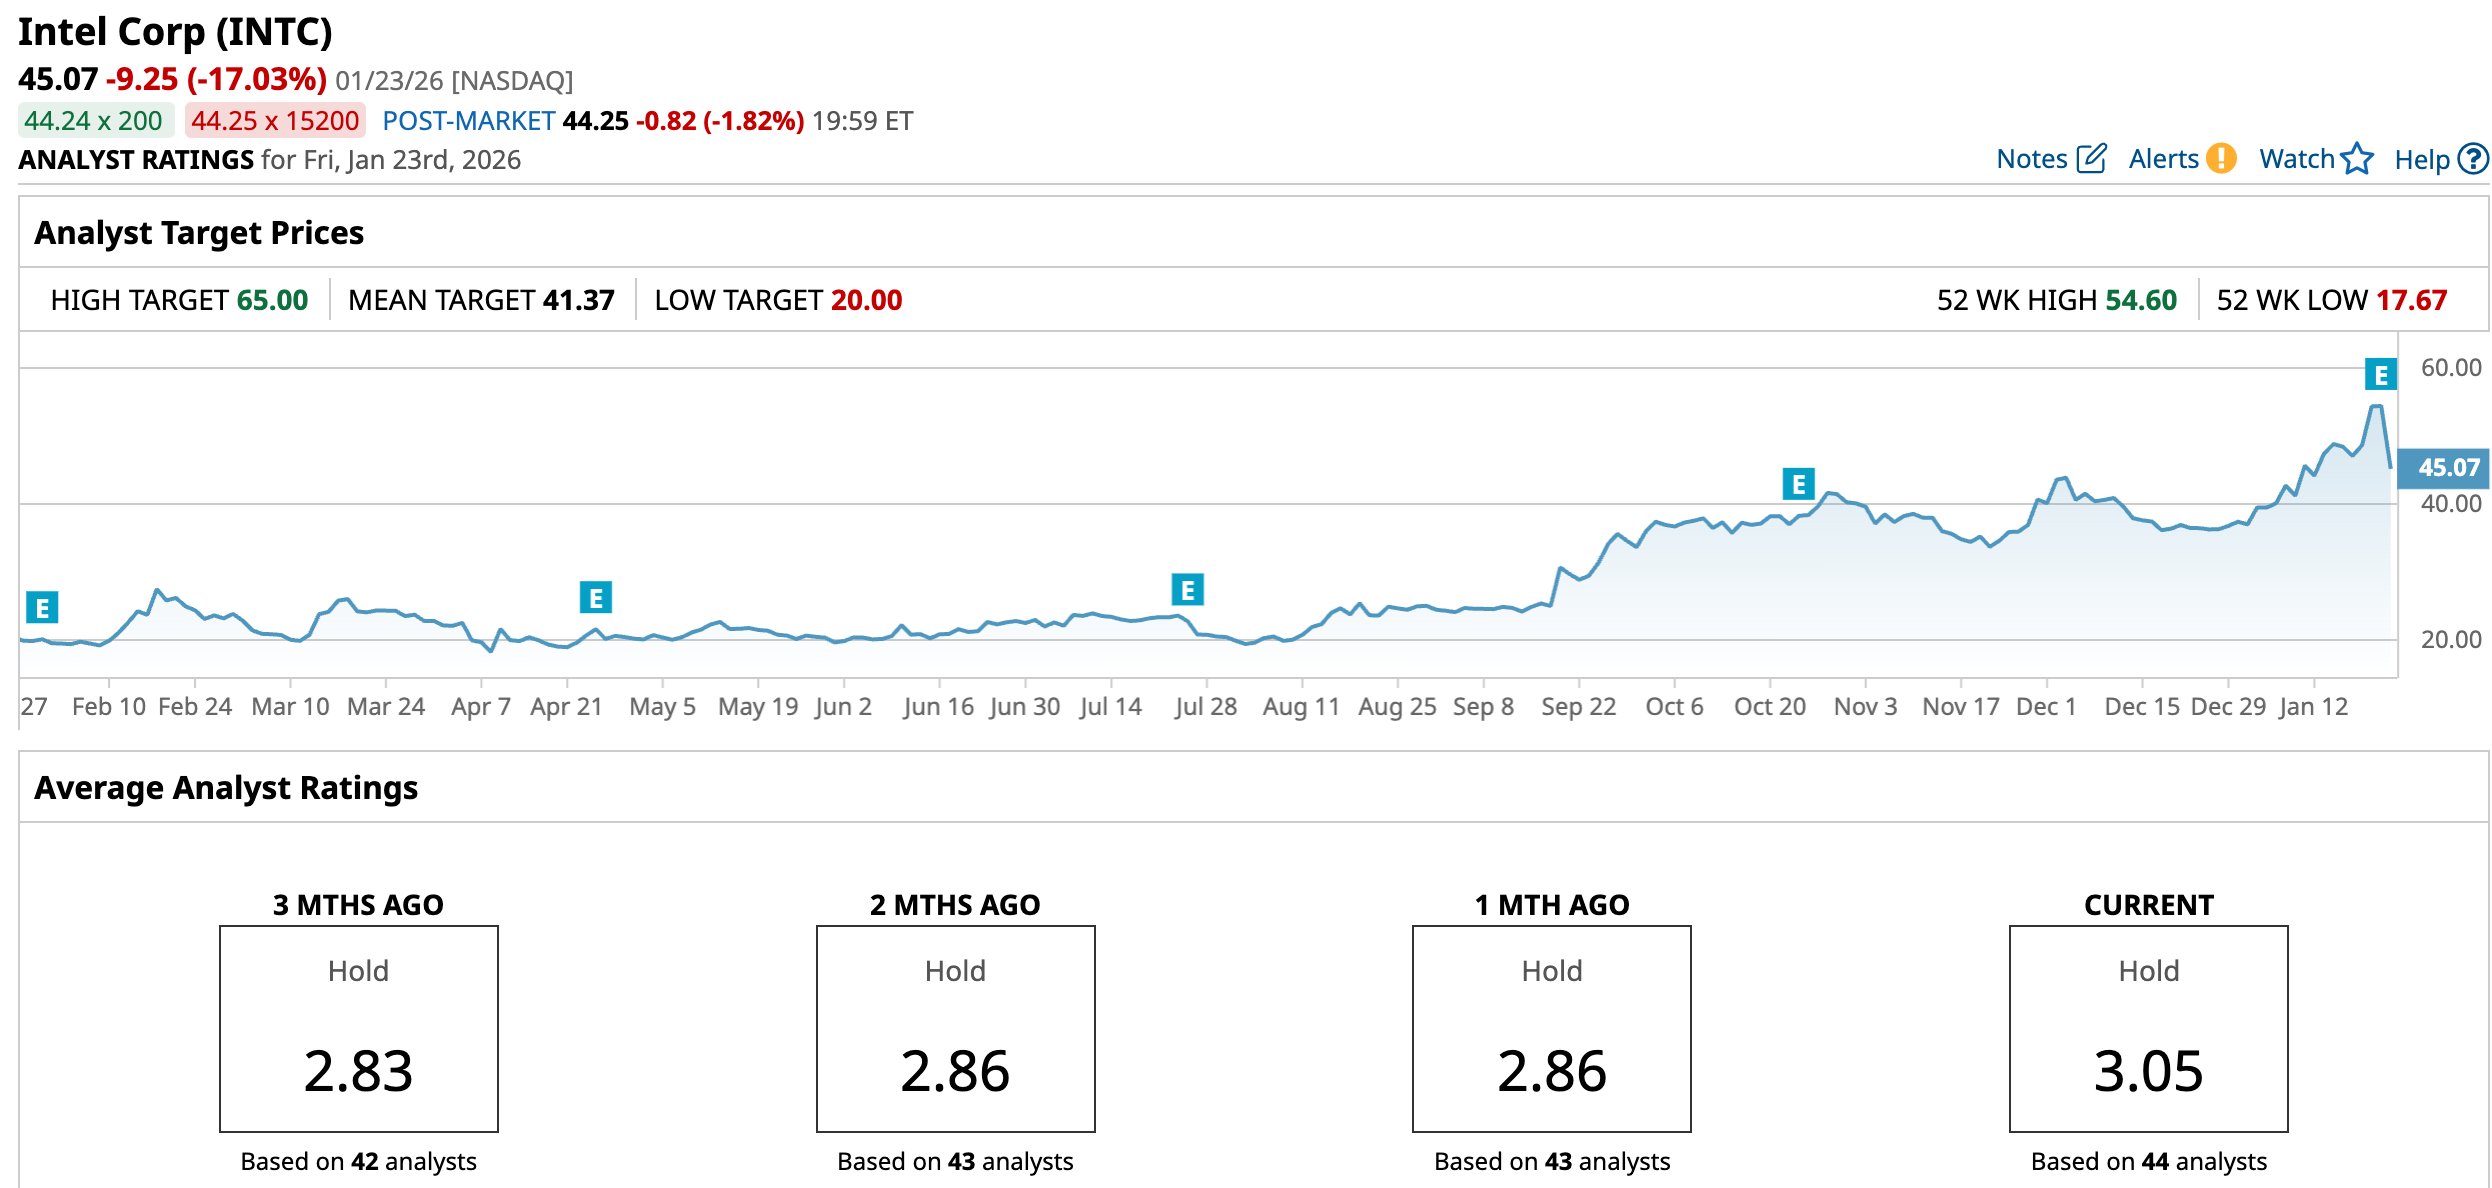The width and height of the screenshot is (2492, 1188).
Task: Click earnings marker E near Apr 21
Action: (595, 598)
